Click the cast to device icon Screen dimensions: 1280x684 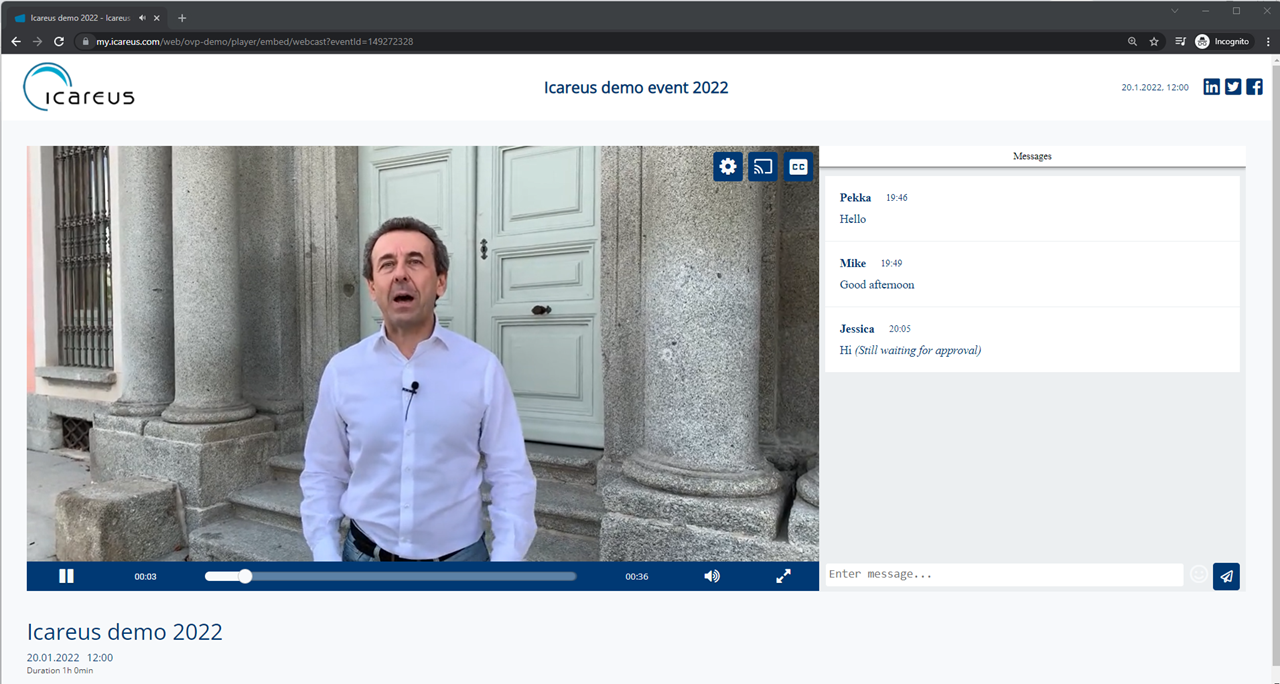763,167
